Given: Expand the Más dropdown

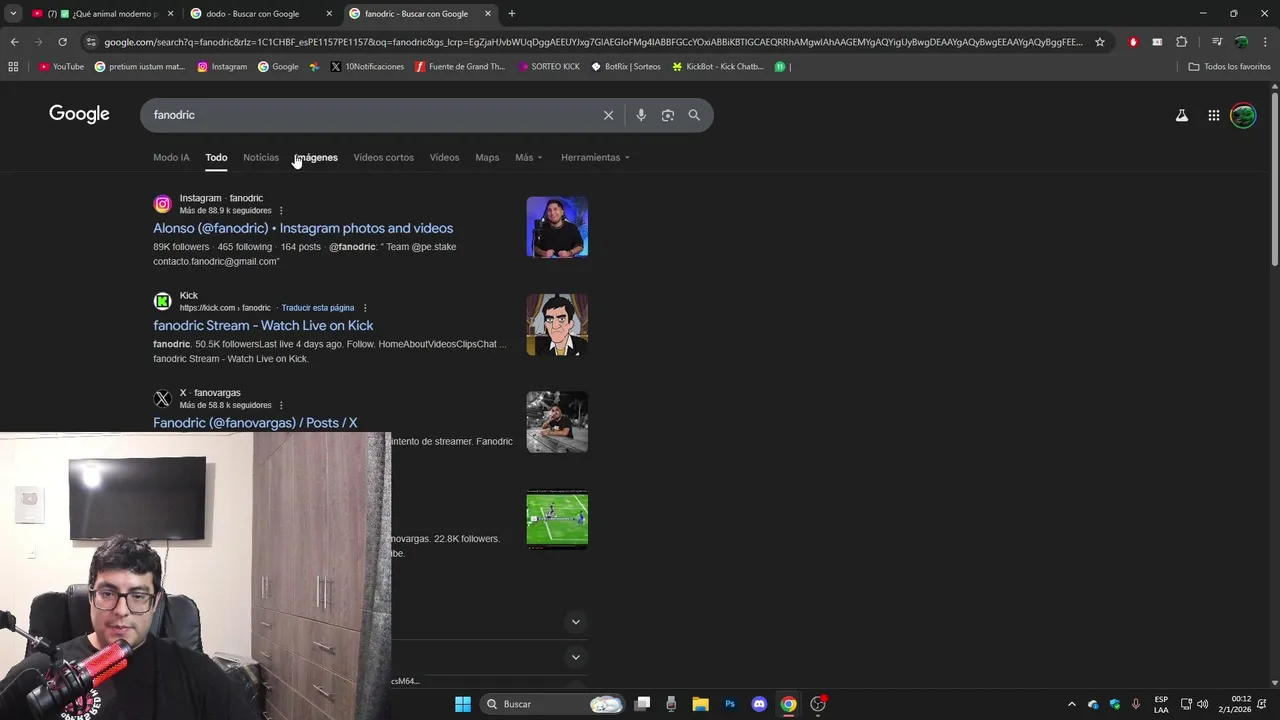Looking at the screenshot, I should click(x=529, y=157).
